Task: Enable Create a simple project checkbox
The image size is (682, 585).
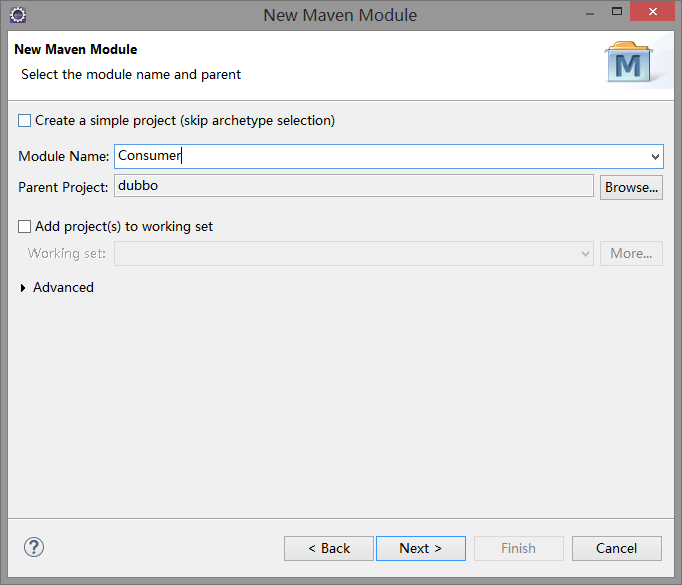Action: pos(24,120)
